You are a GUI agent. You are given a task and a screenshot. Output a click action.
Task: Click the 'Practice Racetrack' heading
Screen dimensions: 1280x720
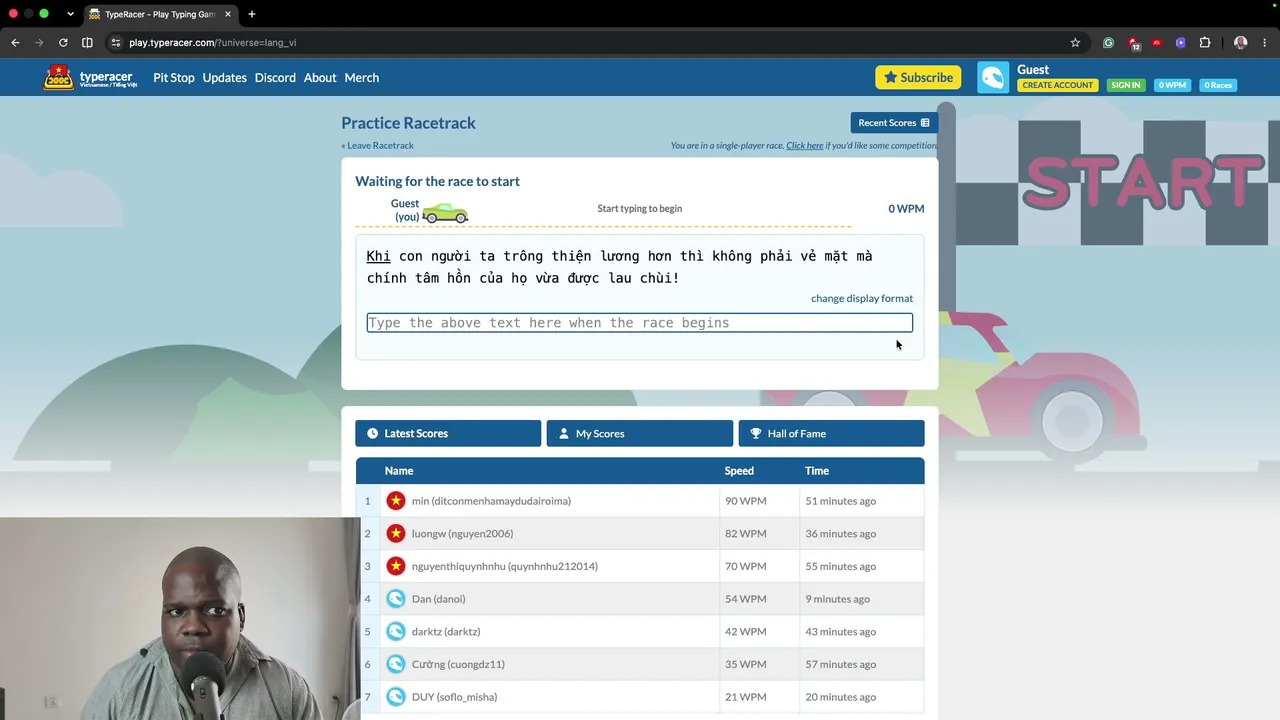(408, 123)
